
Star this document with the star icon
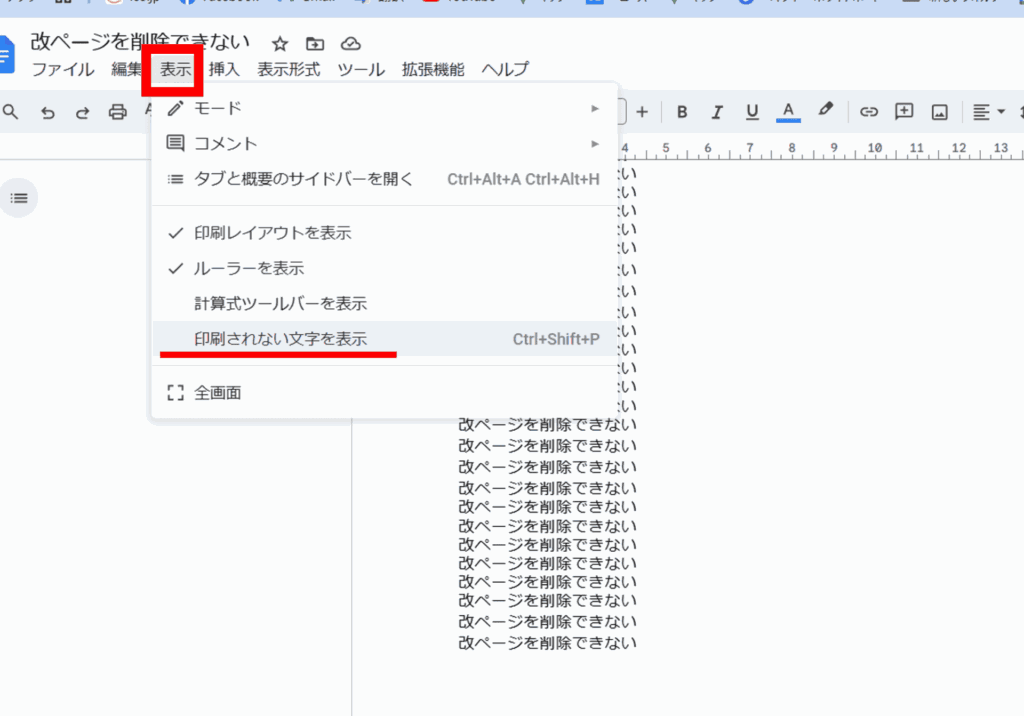point(280,43)
